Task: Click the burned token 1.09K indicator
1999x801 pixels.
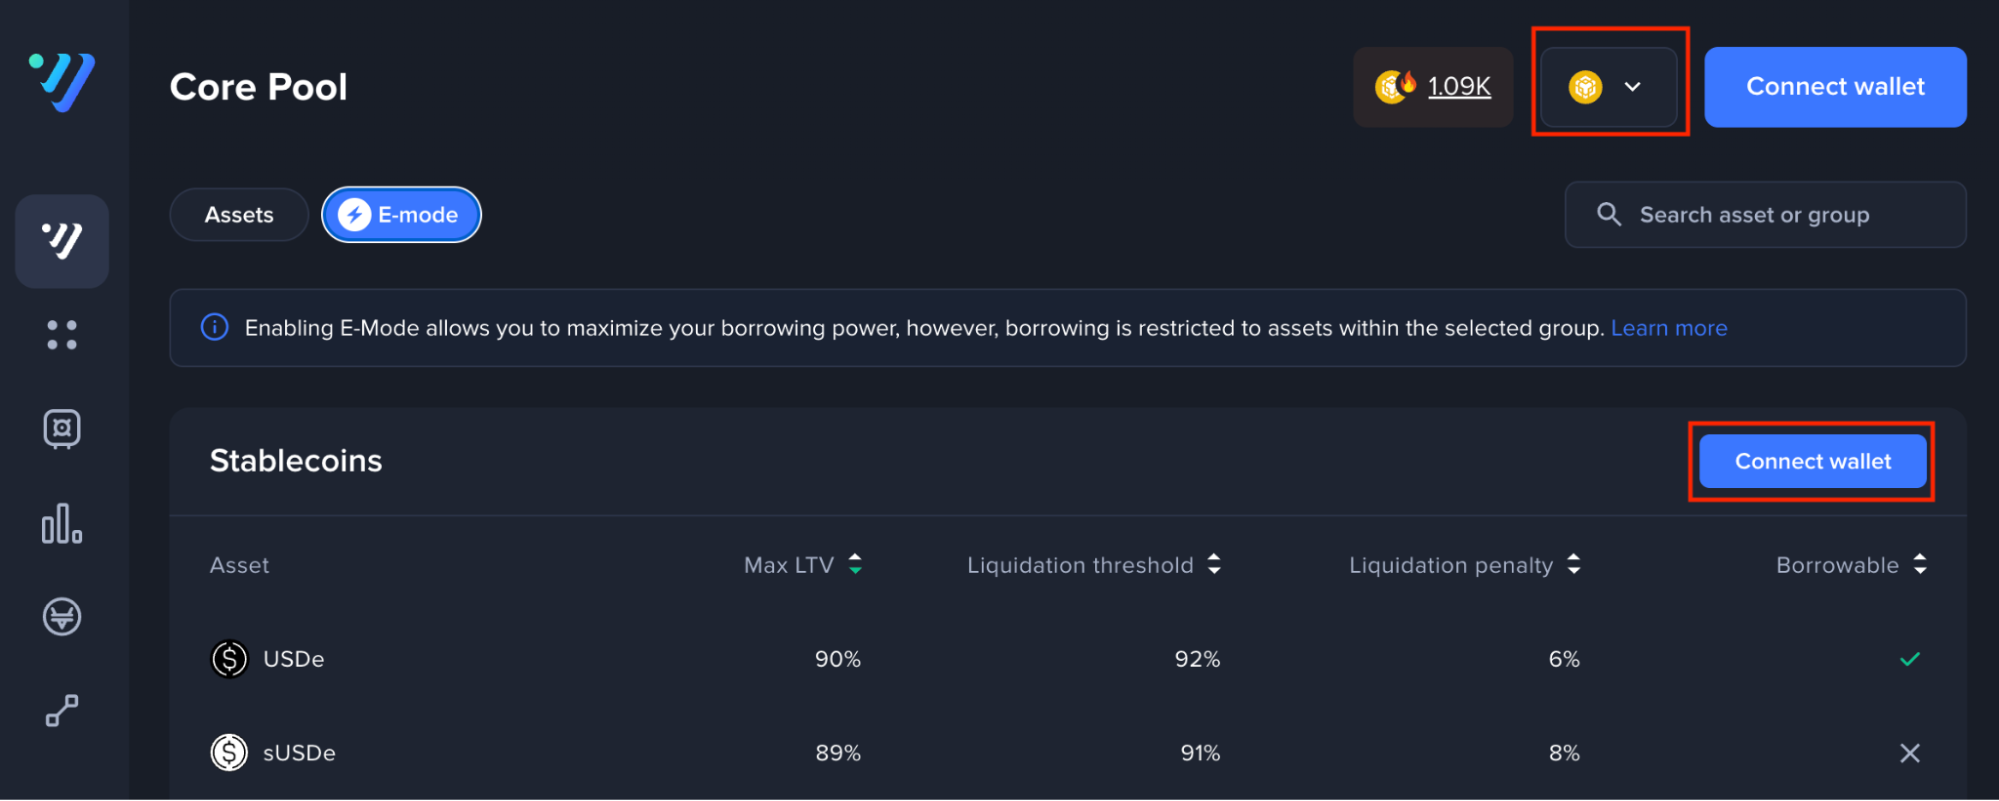Action: tap(1433, 87)
